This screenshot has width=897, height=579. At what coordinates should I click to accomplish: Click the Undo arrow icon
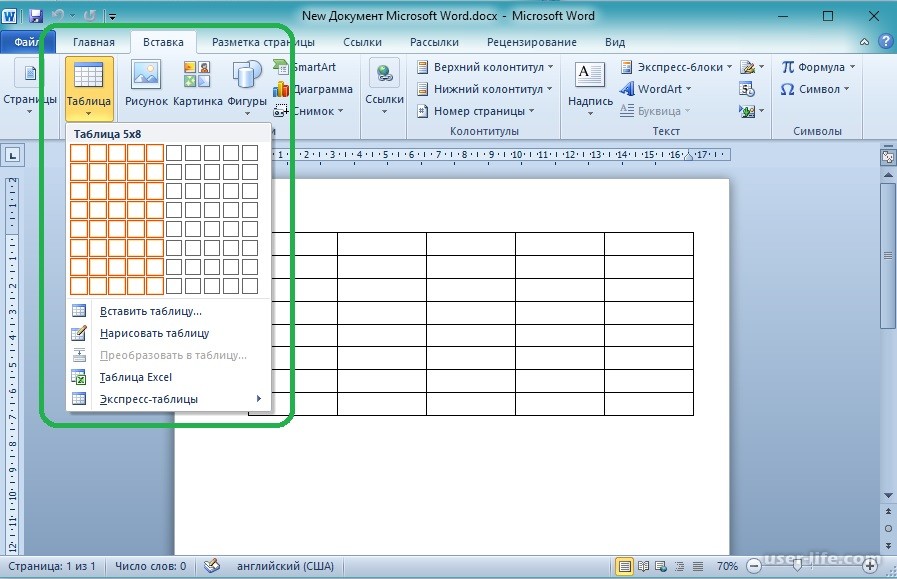tap(57, 15)
